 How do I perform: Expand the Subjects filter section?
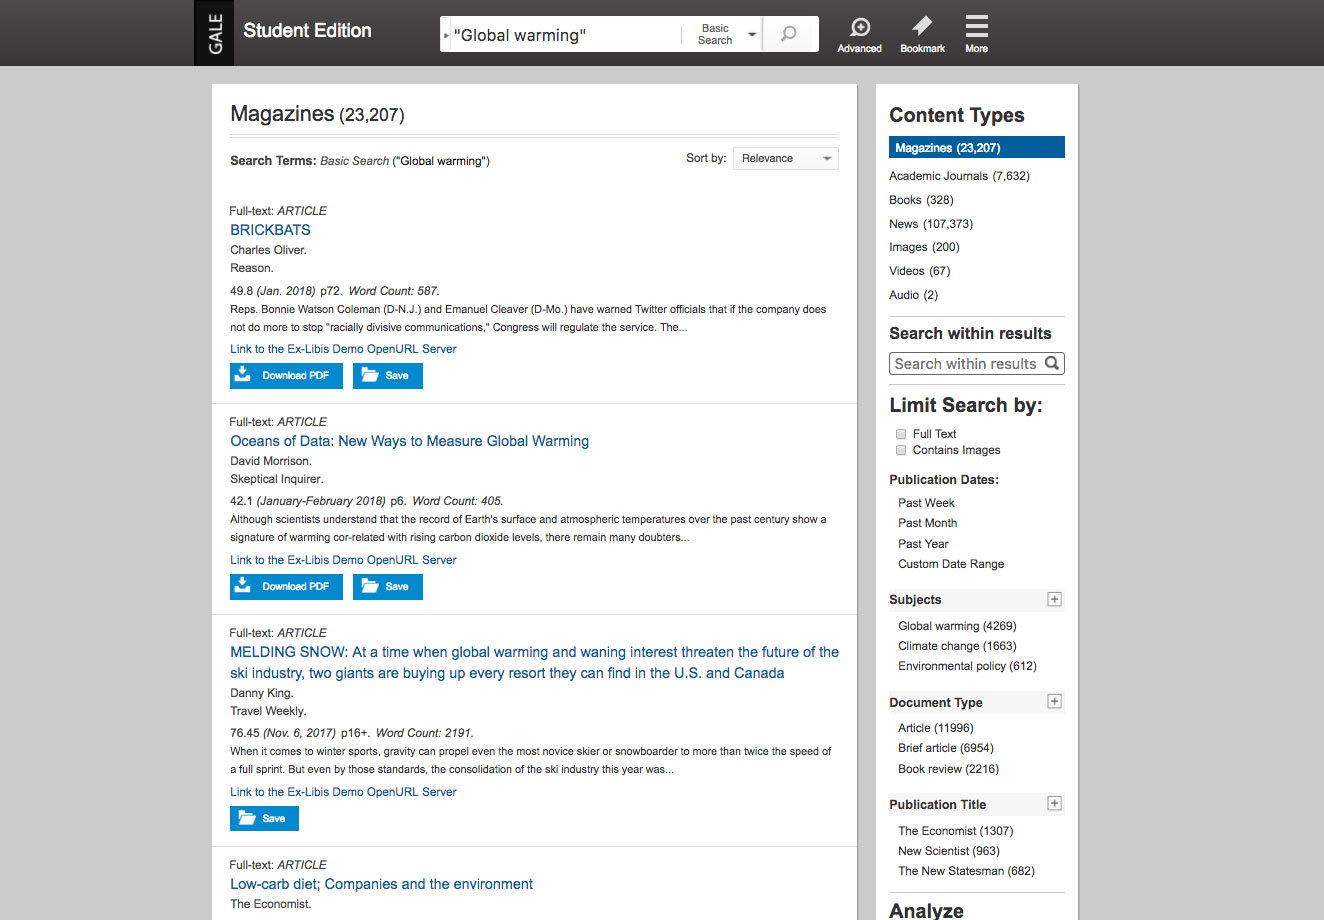point(1054,599)
